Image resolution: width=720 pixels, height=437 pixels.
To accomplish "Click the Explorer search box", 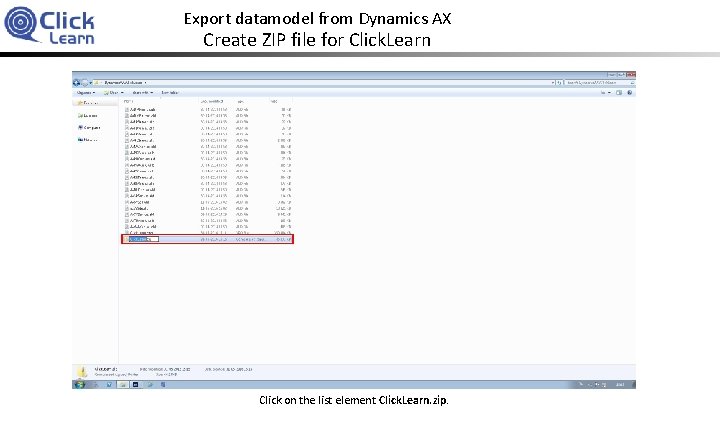I will (x=599, y=83).
